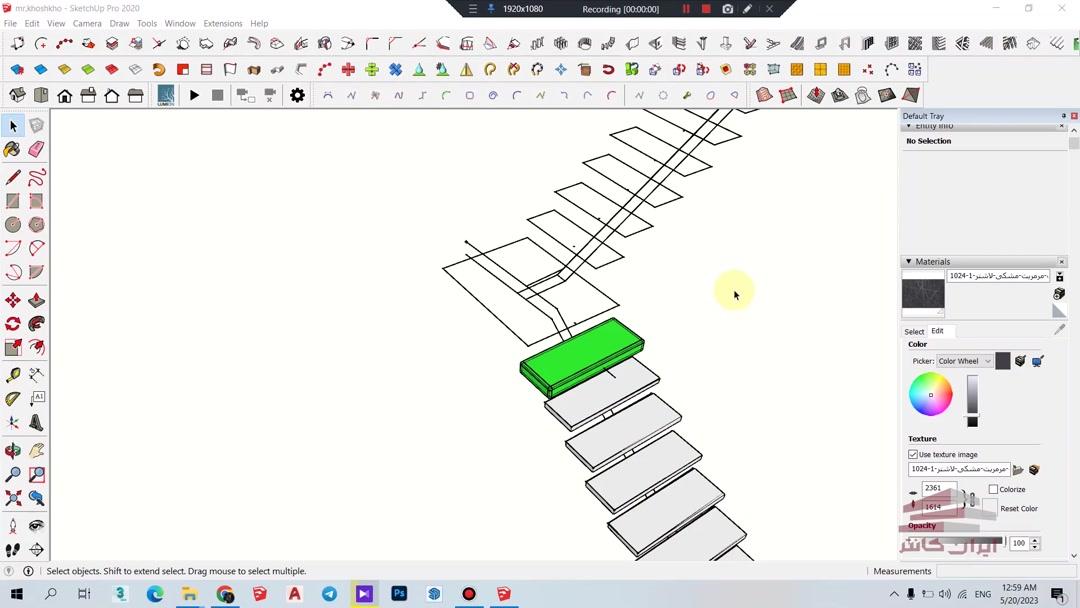Open the Extensions menu

point(222,23)
